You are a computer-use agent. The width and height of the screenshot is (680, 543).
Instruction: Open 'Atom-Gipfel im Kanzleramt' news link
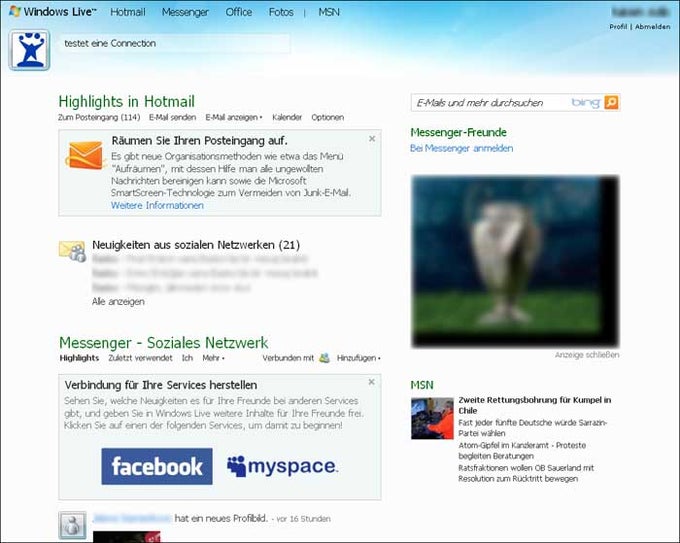pyautogui.click(x=522, y=450)
